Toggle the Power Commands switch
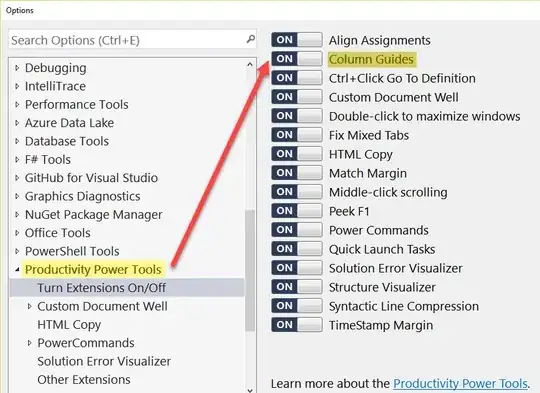The image size is (540, 393). click(297, 230)
